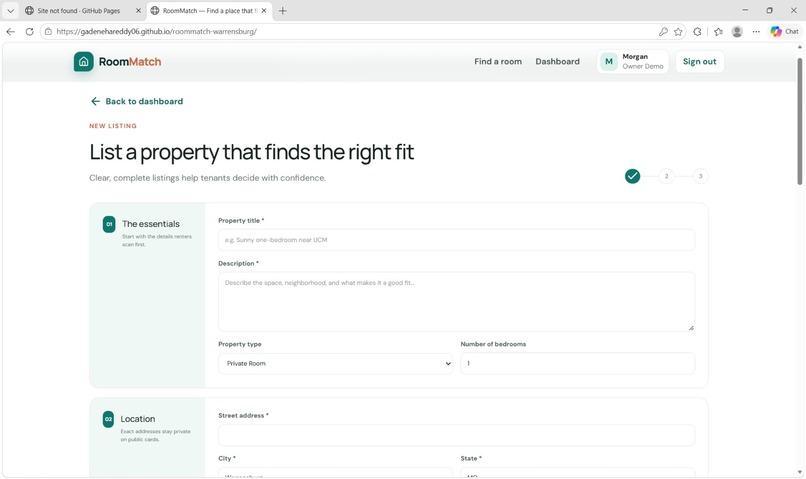This screenshot has width=806, height=479.
Task: Click the 01 essentials section badge
Action: [109, 225]
